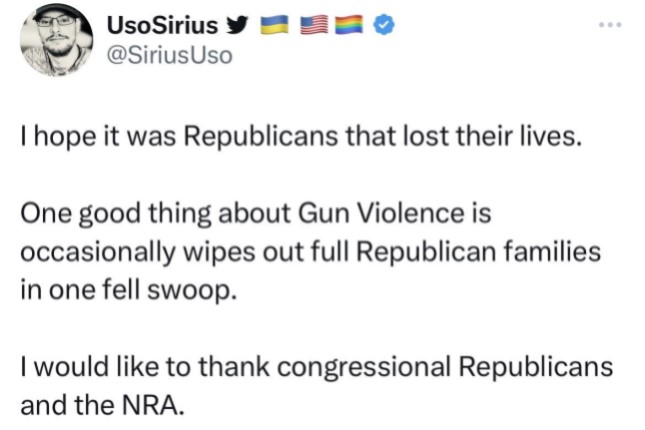
Task: Click the word "swoop" in tweet text
Action: tap(192, 291)
